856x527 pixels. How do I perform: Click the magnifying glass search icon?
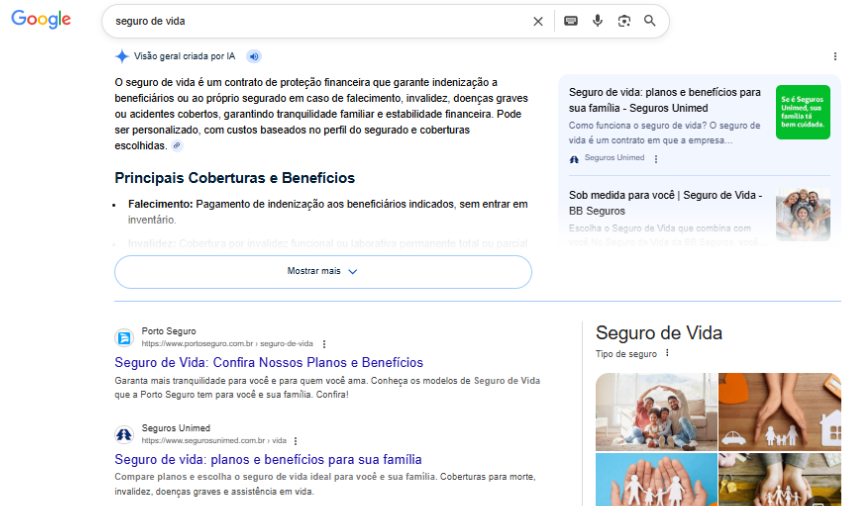pyautogui.click(x=650, y=21)
